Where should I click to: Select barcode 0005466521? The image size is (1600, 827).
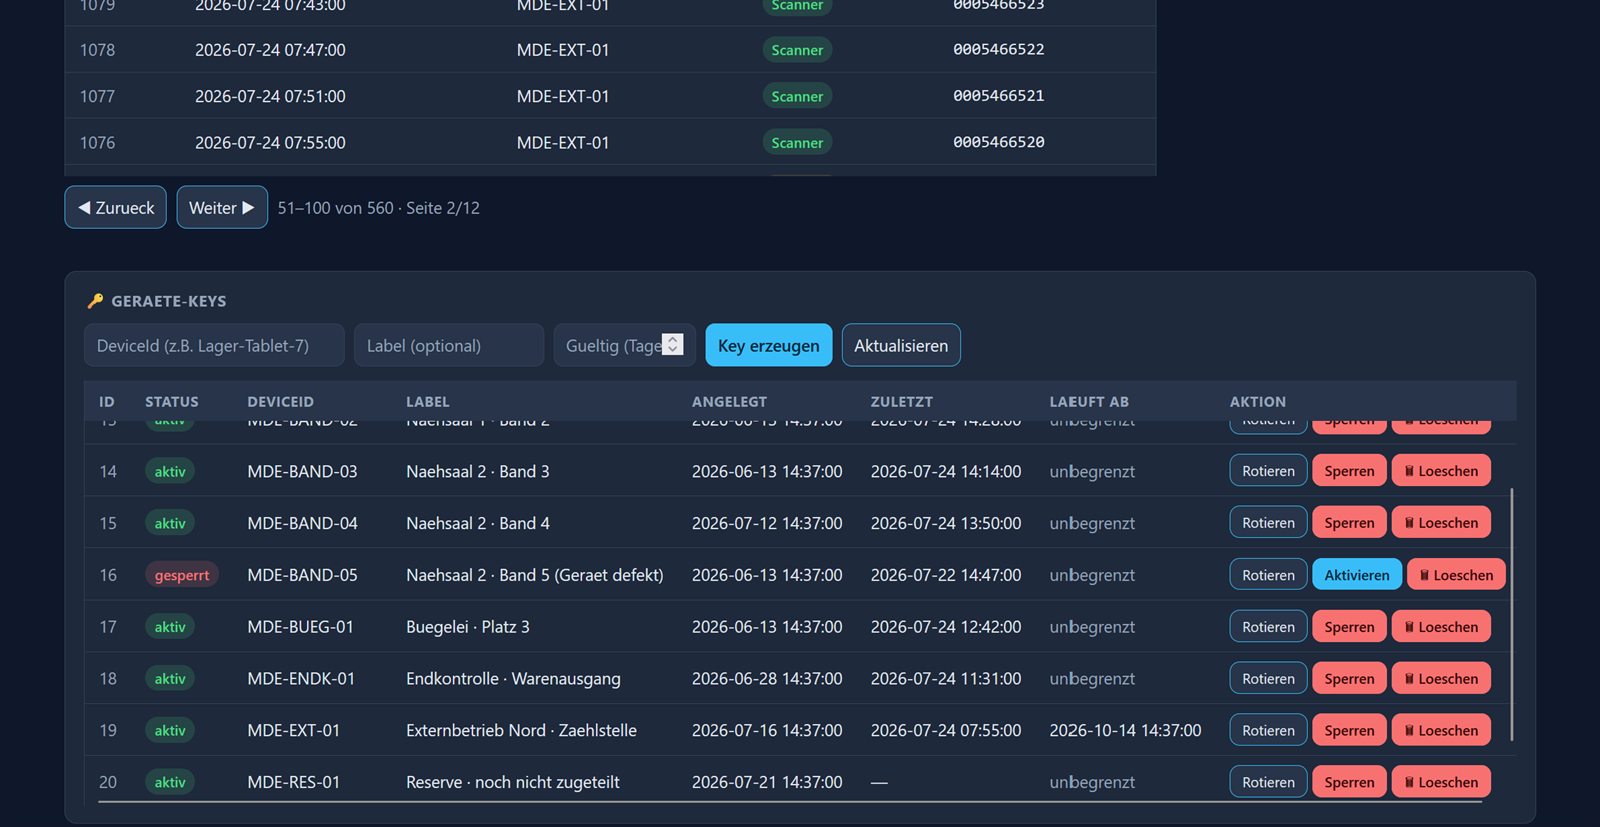click(998, 96)
